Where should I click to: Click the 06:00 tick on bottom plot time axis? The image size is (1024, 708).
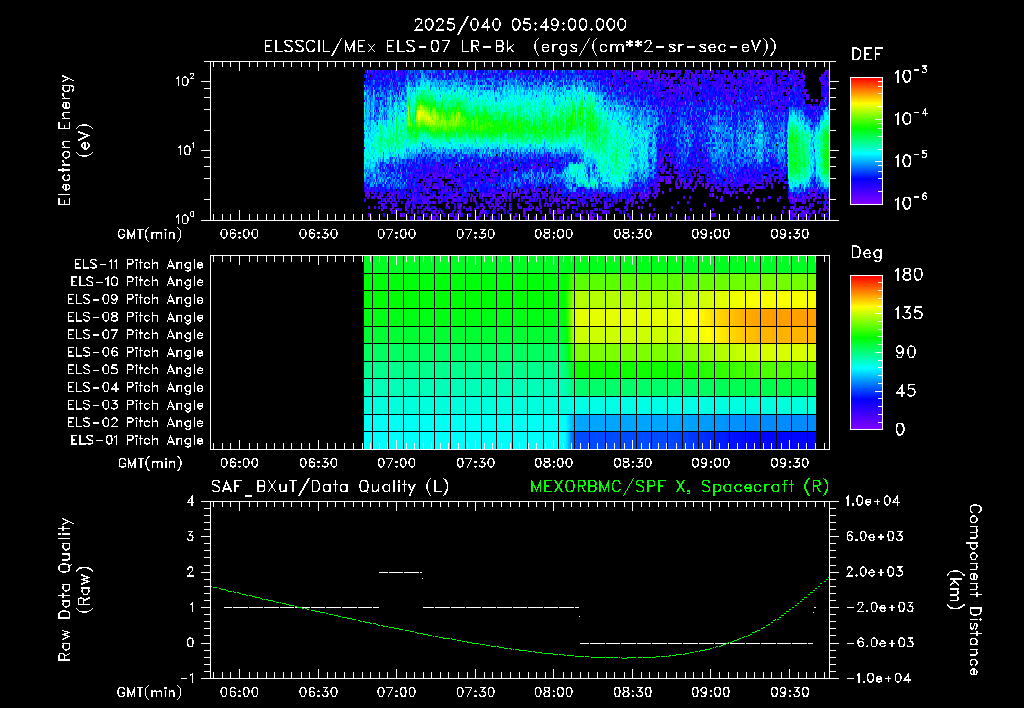point(239,692)
